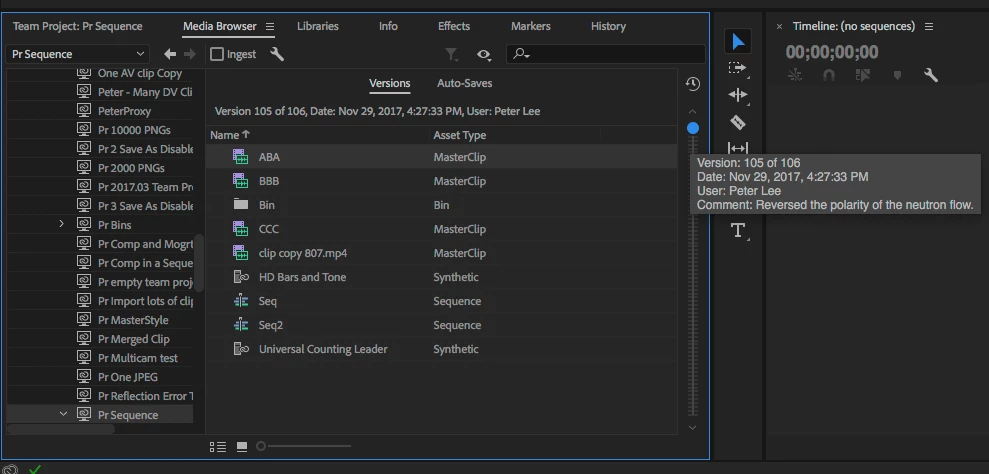Image resolution: width=989 pixels, height=474 pixels.
Task: Select the Bin folder row
Action: (442, 205)
